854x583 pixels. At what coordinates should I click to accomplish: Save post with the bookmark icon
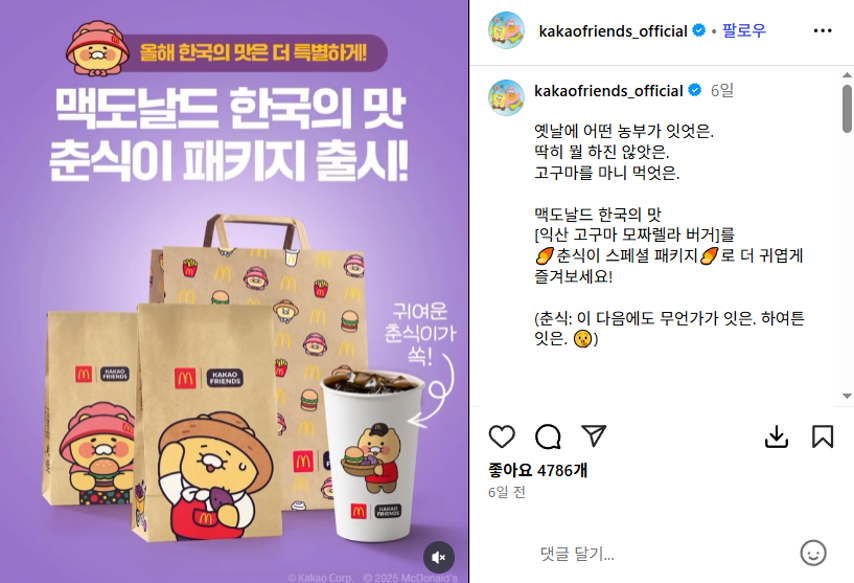point(822,436)
